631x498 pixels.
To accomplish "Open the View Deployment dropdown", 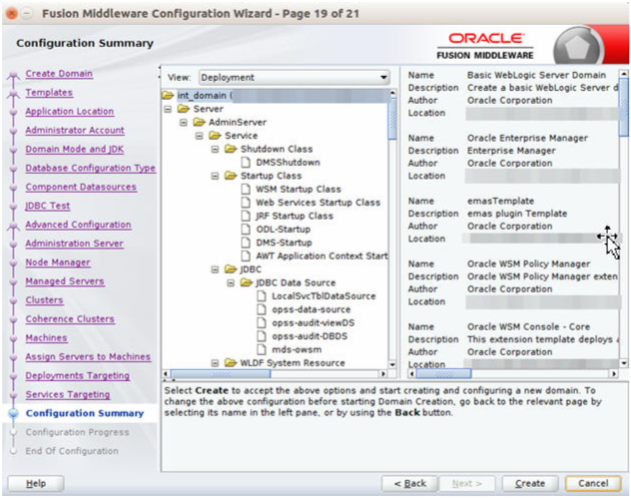I will 294,77.
